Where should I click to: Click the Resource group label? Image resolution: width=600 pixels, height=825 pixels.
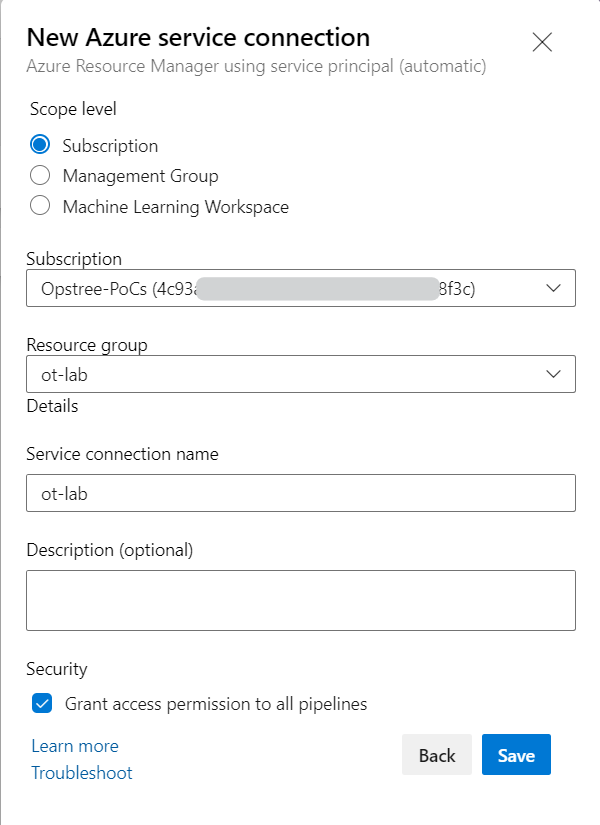click(87, 345)
